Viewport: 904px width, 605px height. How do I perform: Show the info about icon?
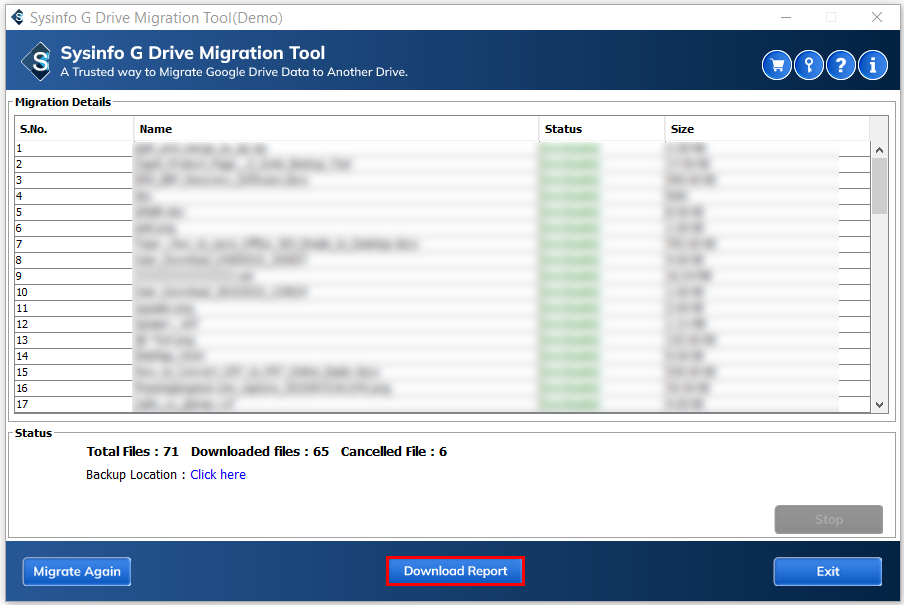coord(872,65)
